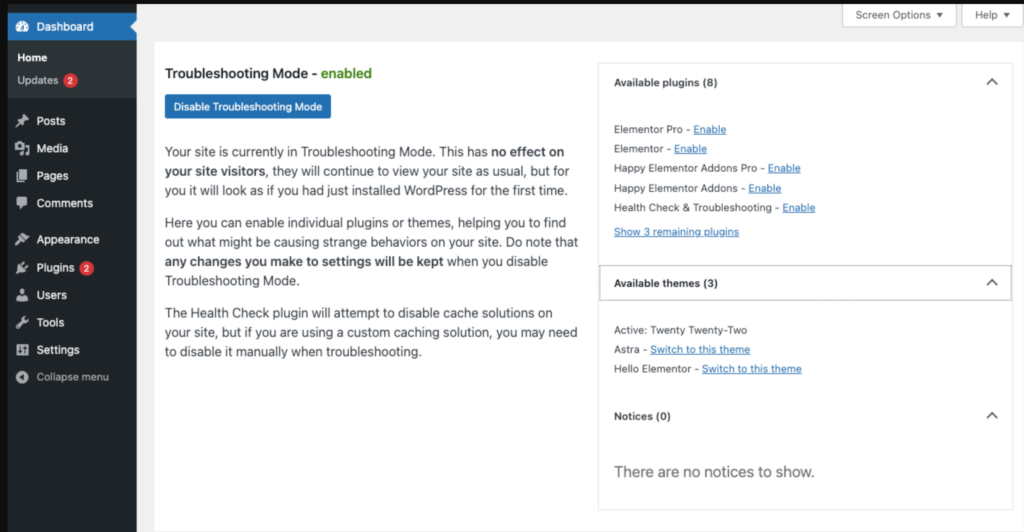Click the Posts pushpin icon

(22, 121)
